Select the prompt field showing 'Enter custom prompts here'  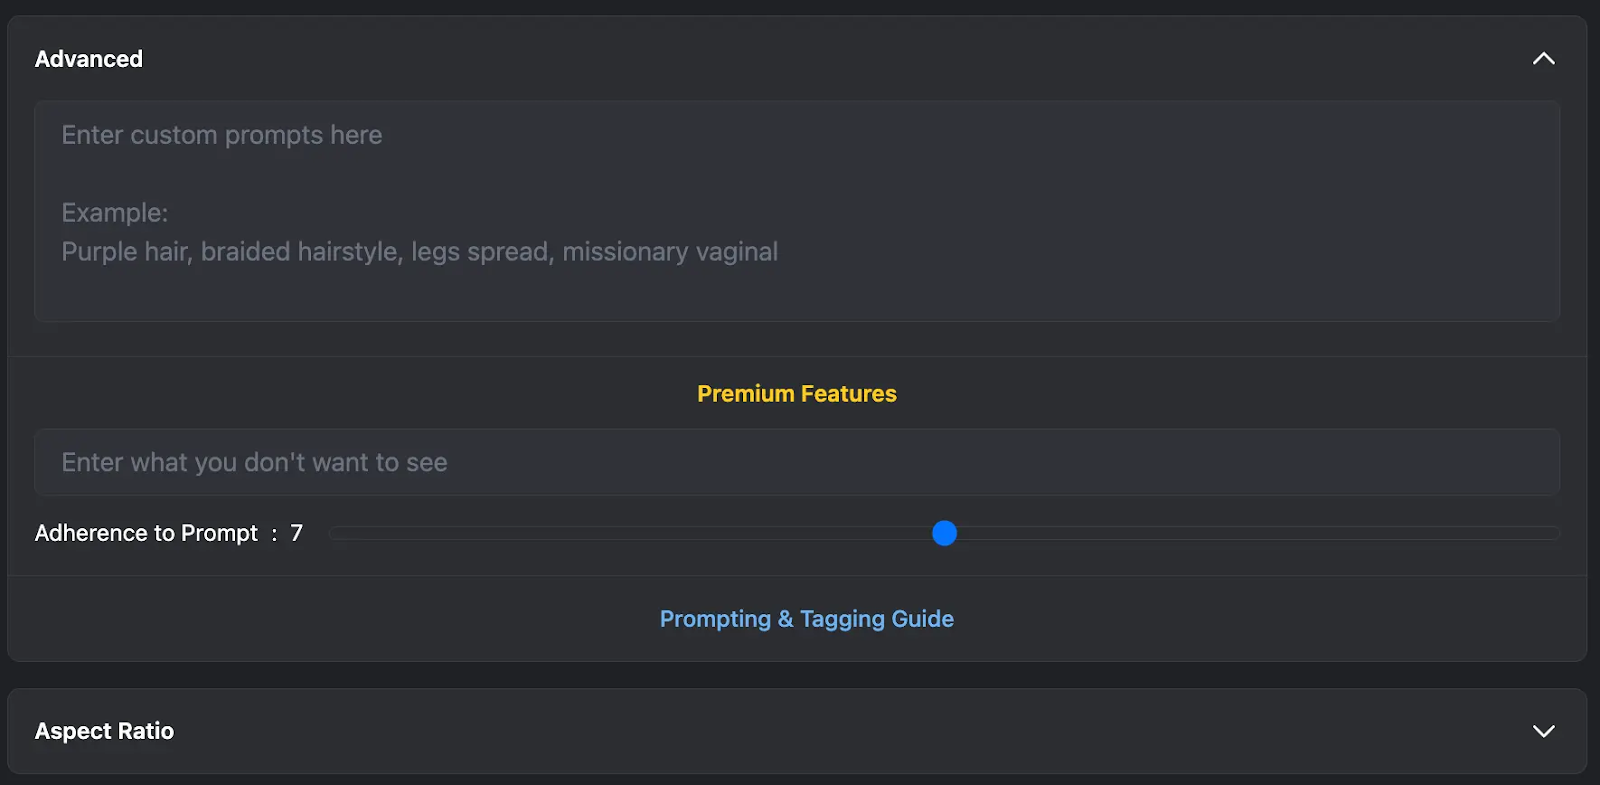click(x=222, y=134)
